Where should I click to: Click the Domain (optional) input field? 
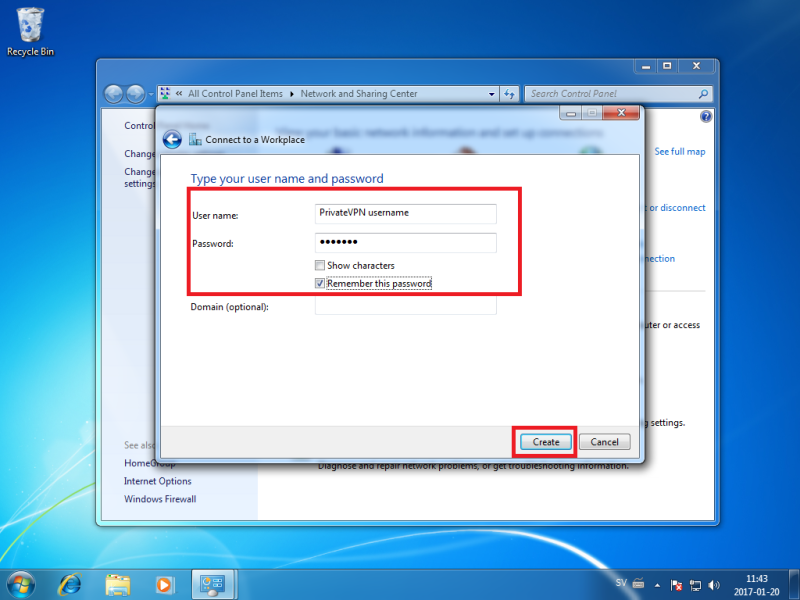pos(406,307)
